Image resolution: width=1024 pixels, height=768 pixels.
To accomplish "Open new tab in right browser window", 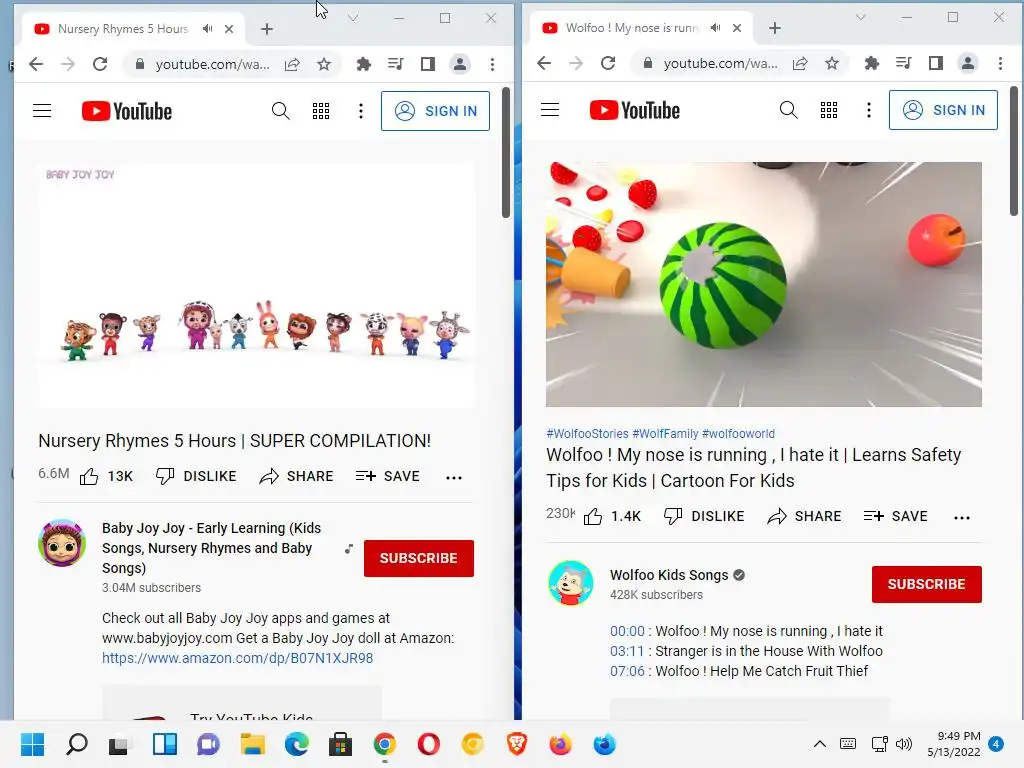I will pyautogui.click(x=775, y=28).
